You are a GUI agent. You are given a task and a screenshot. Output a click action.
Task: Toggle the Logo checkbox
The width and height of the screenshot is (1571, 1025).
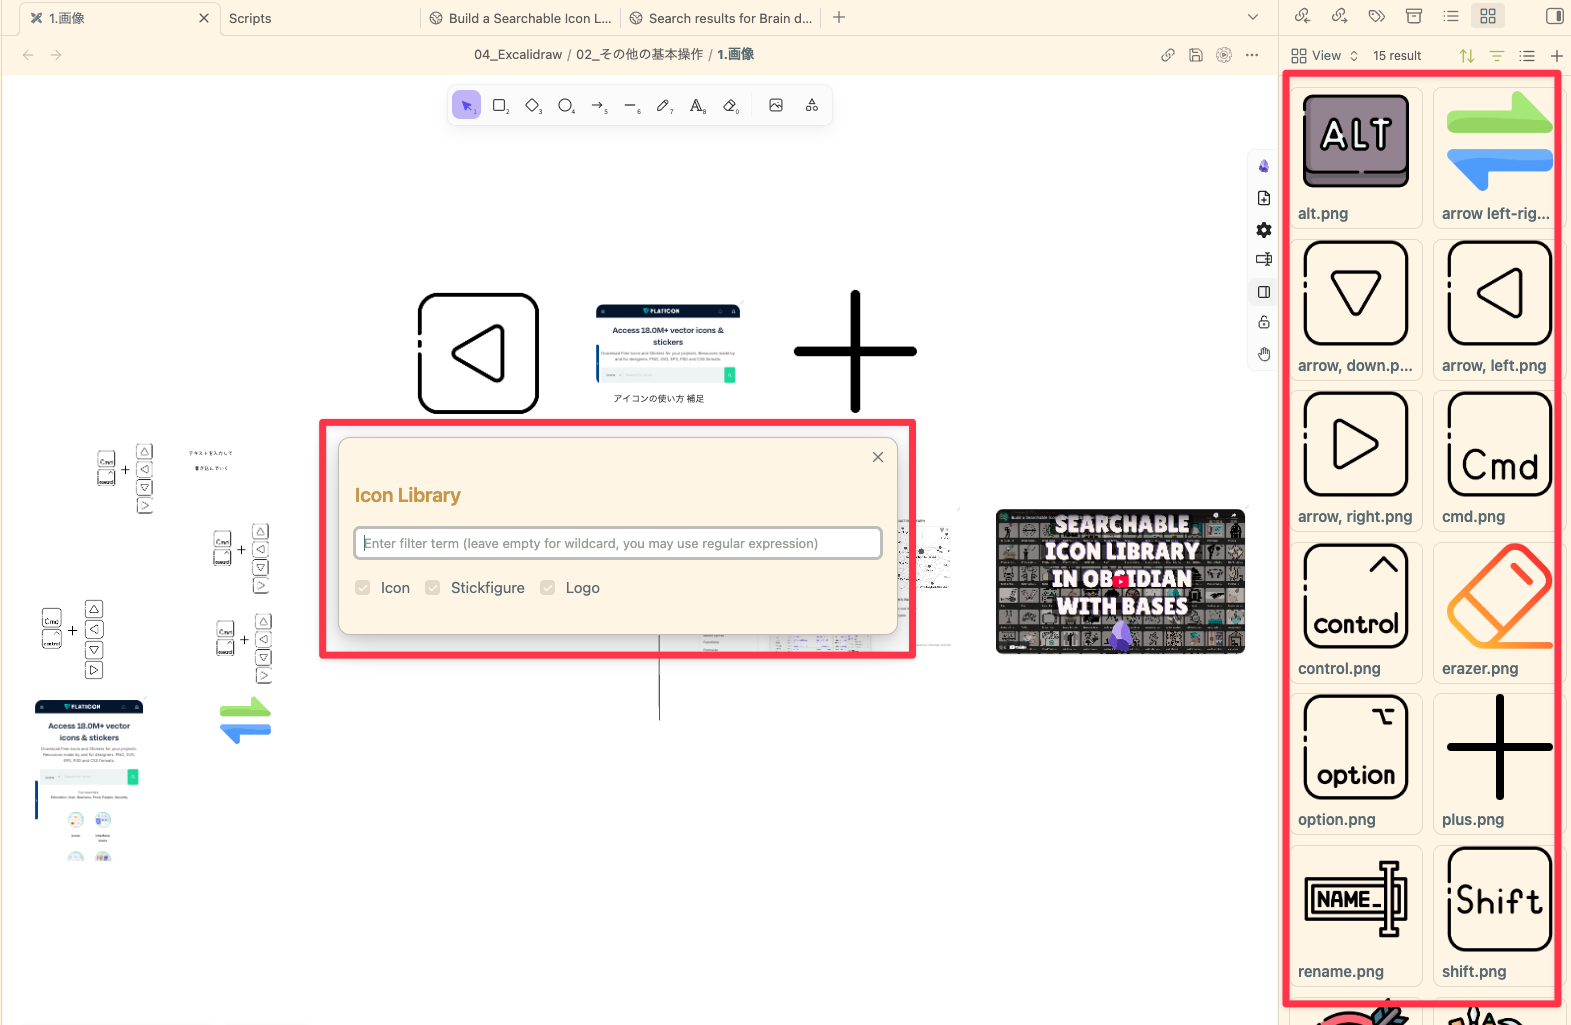548,588
